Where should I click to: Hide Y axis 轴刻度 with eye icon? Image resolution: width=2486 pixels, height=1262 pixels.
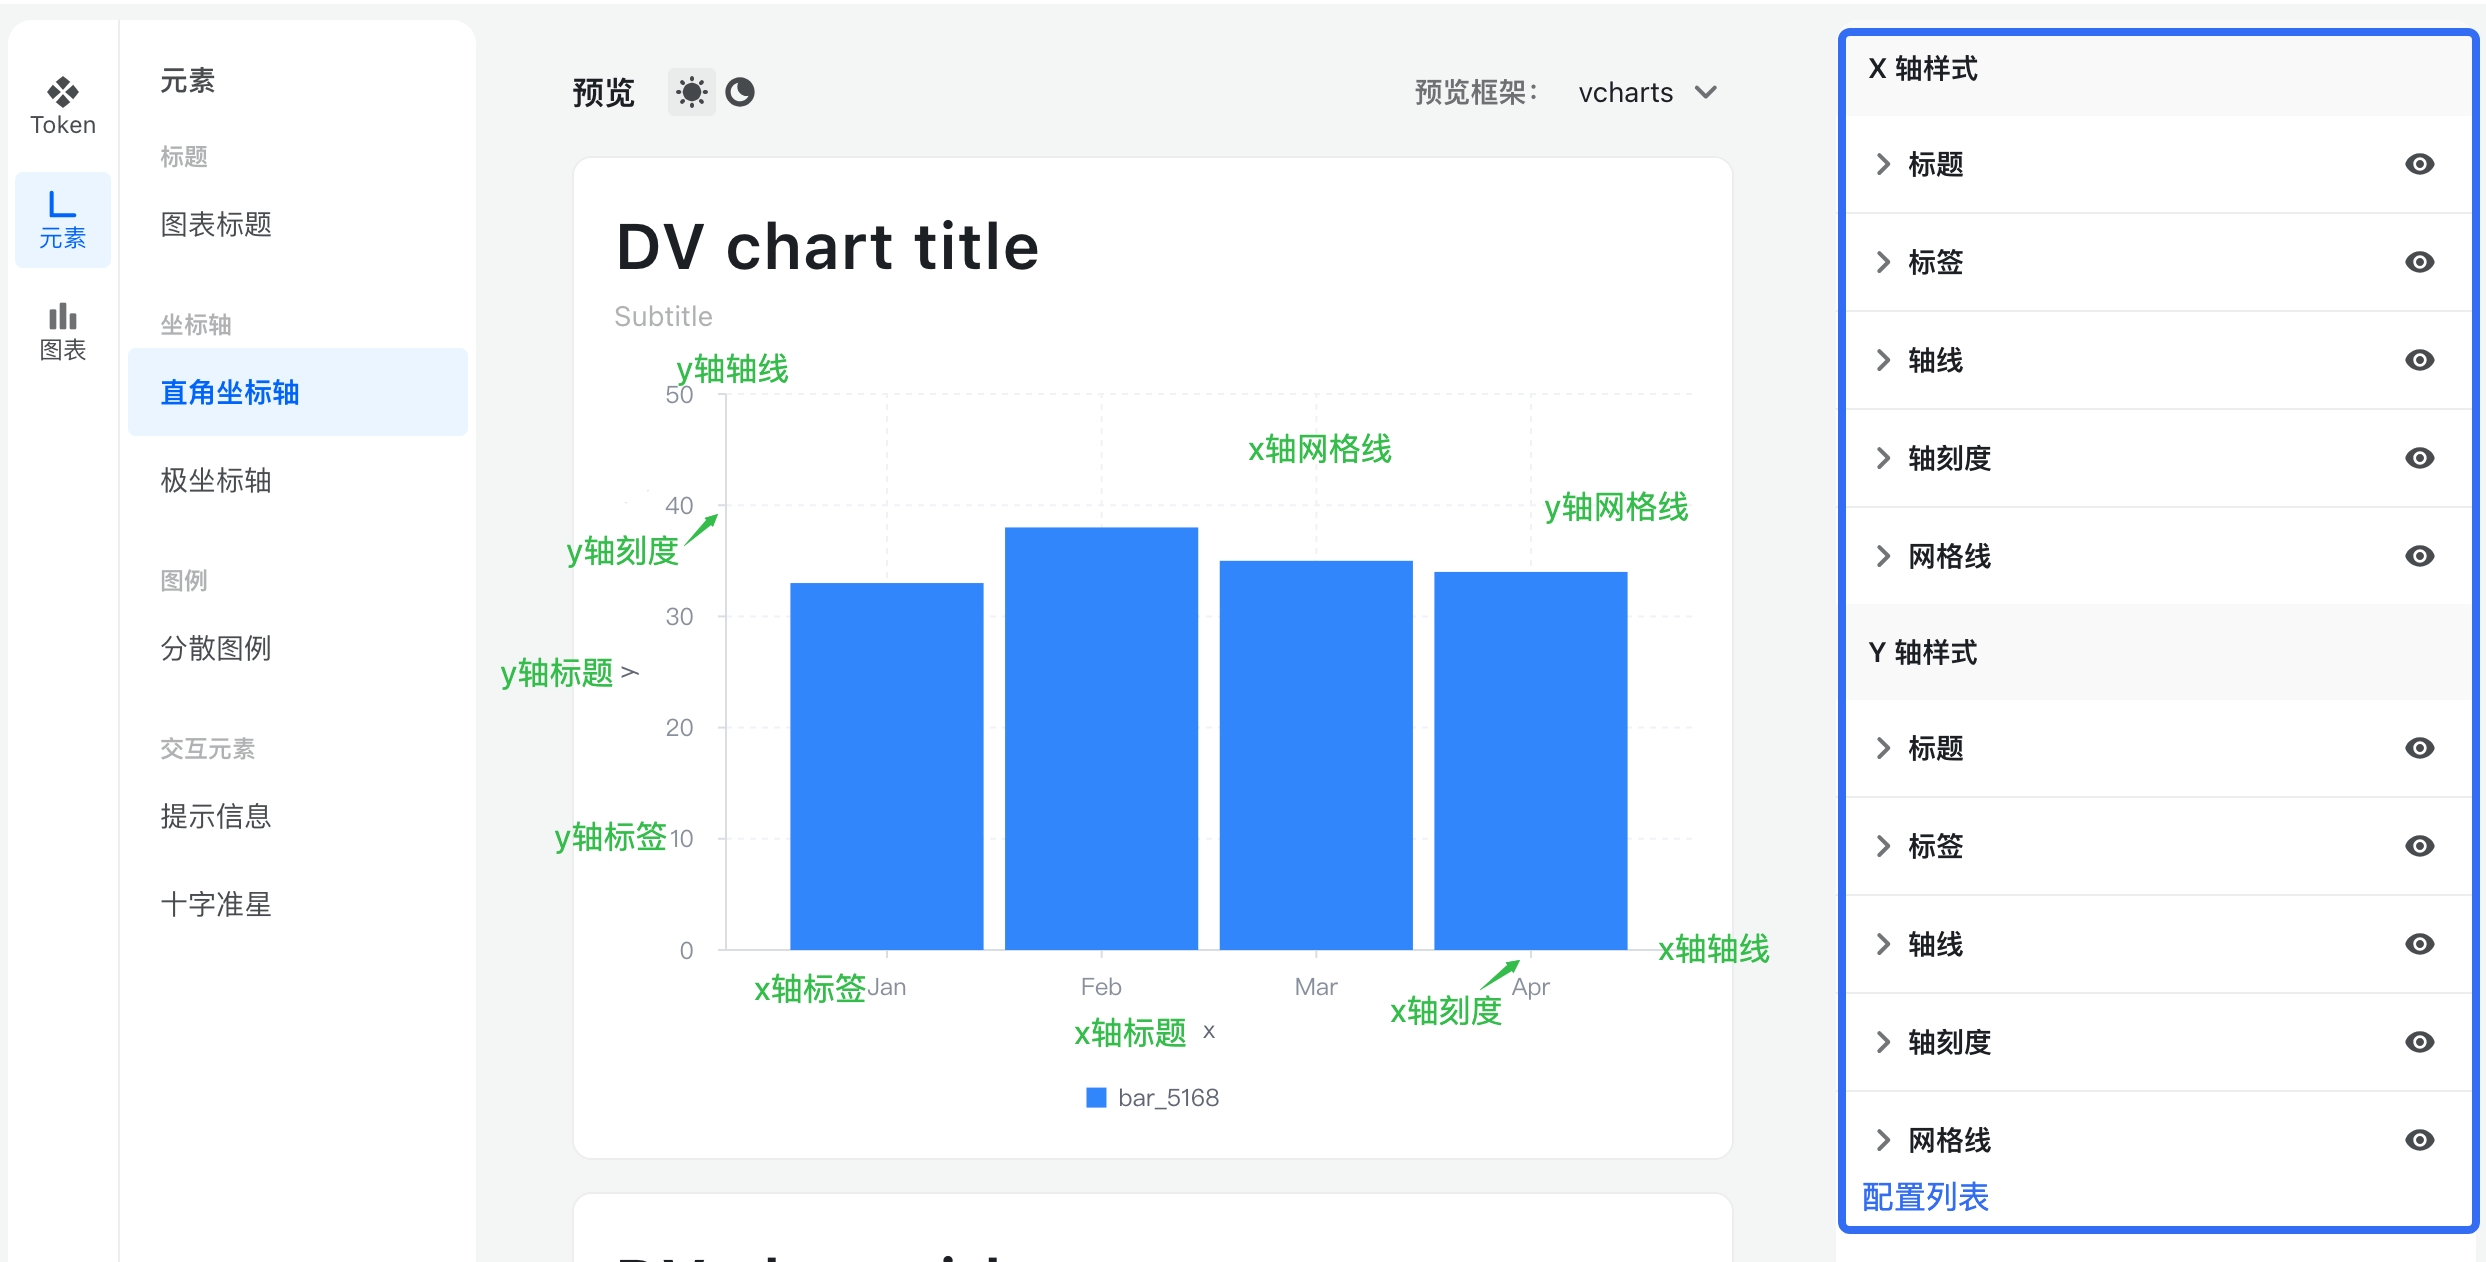click(x=2419, y=1042)
